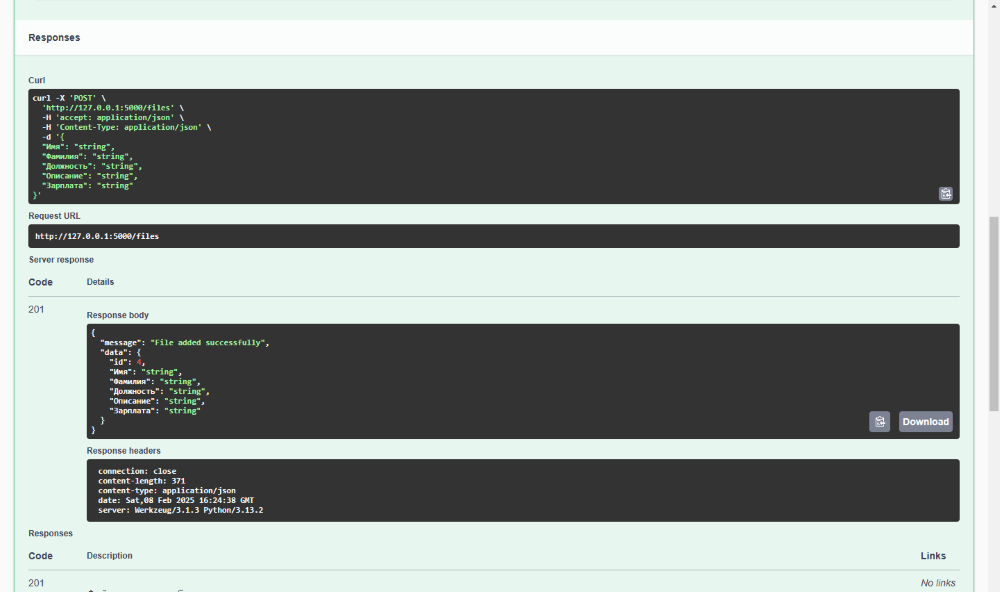
Task: Click the Request URL text box
Action: 493,236
